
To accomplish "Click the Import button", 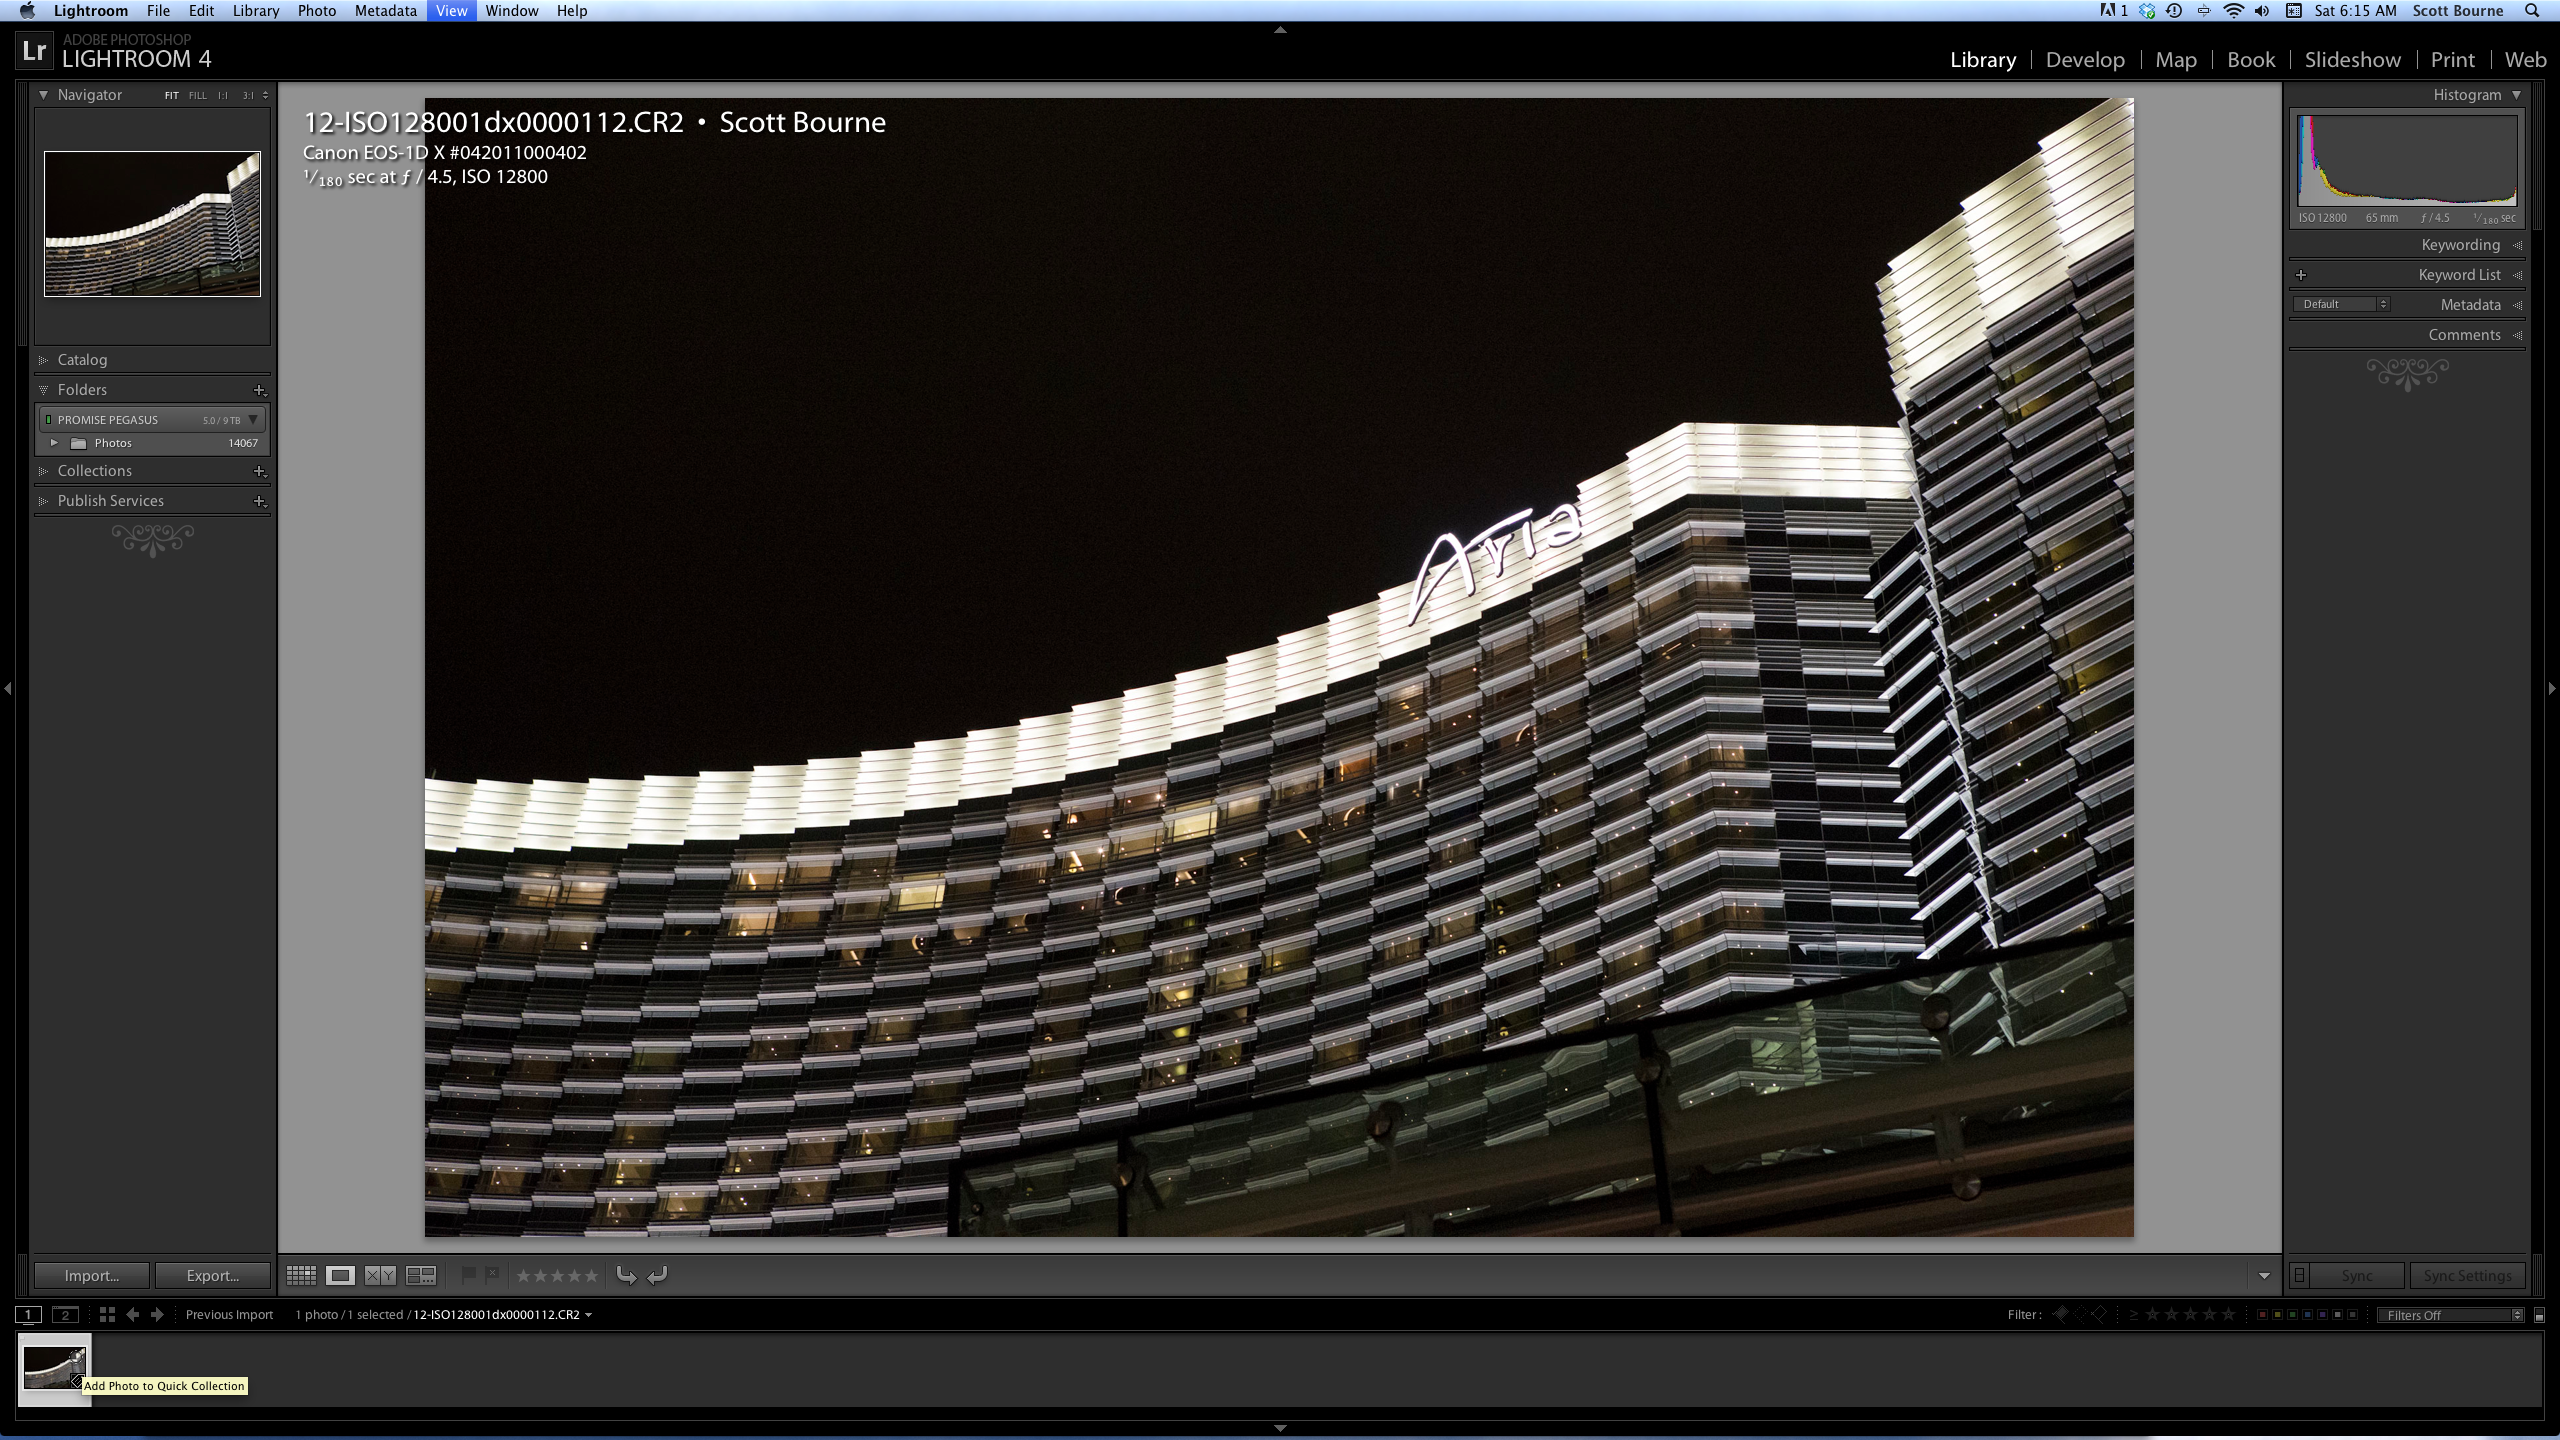I will tap(92, 1276).
